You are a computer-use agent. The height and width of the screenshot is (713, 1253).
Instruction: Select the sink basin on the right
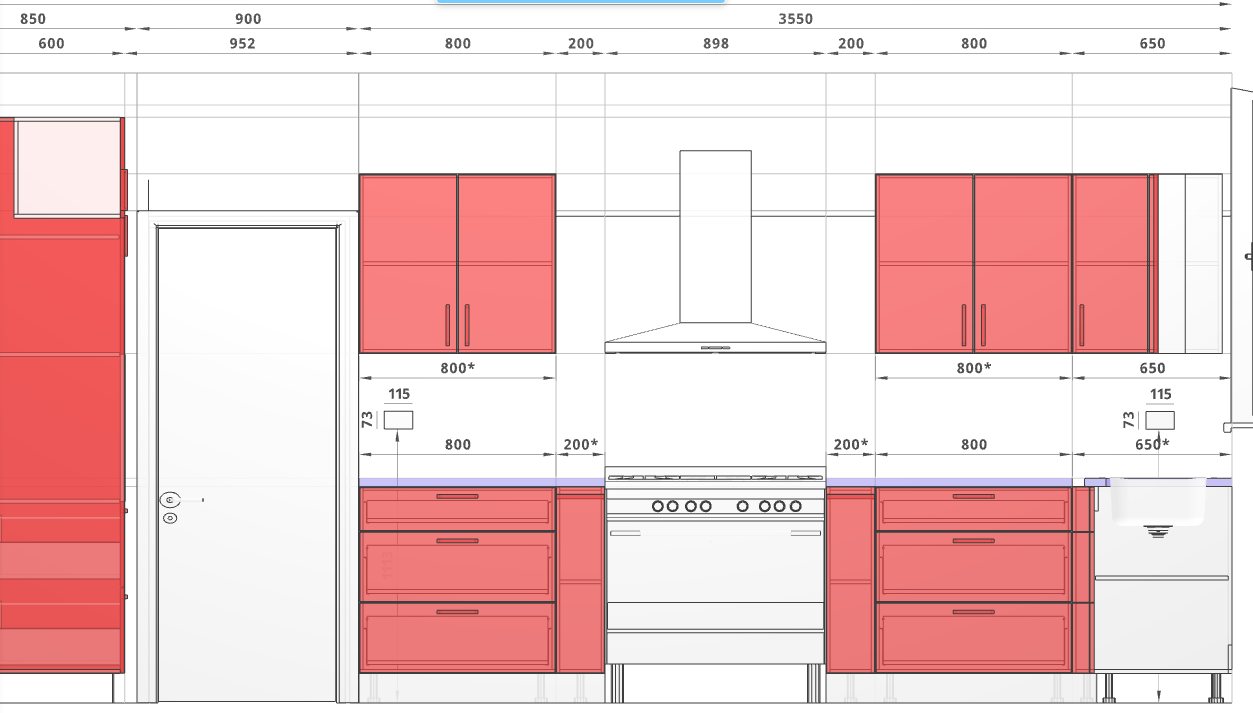tap(1157, 502)
